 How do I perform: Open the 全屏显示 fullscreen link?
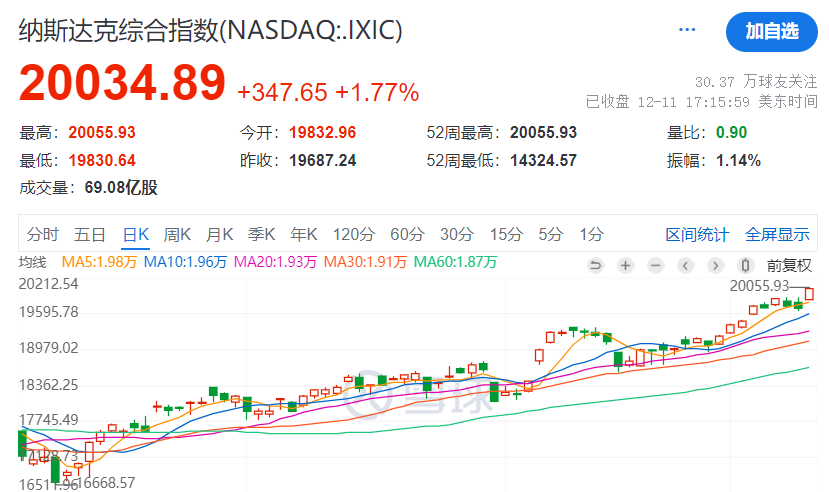coord(777,234)
